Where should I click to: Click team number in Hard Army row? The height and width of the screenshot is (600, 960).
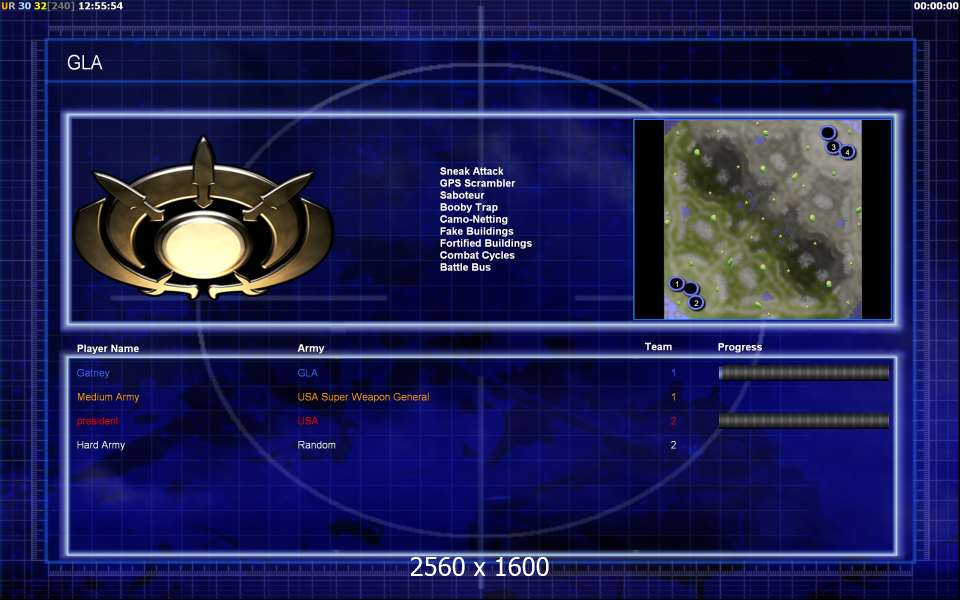coord(673,445)
